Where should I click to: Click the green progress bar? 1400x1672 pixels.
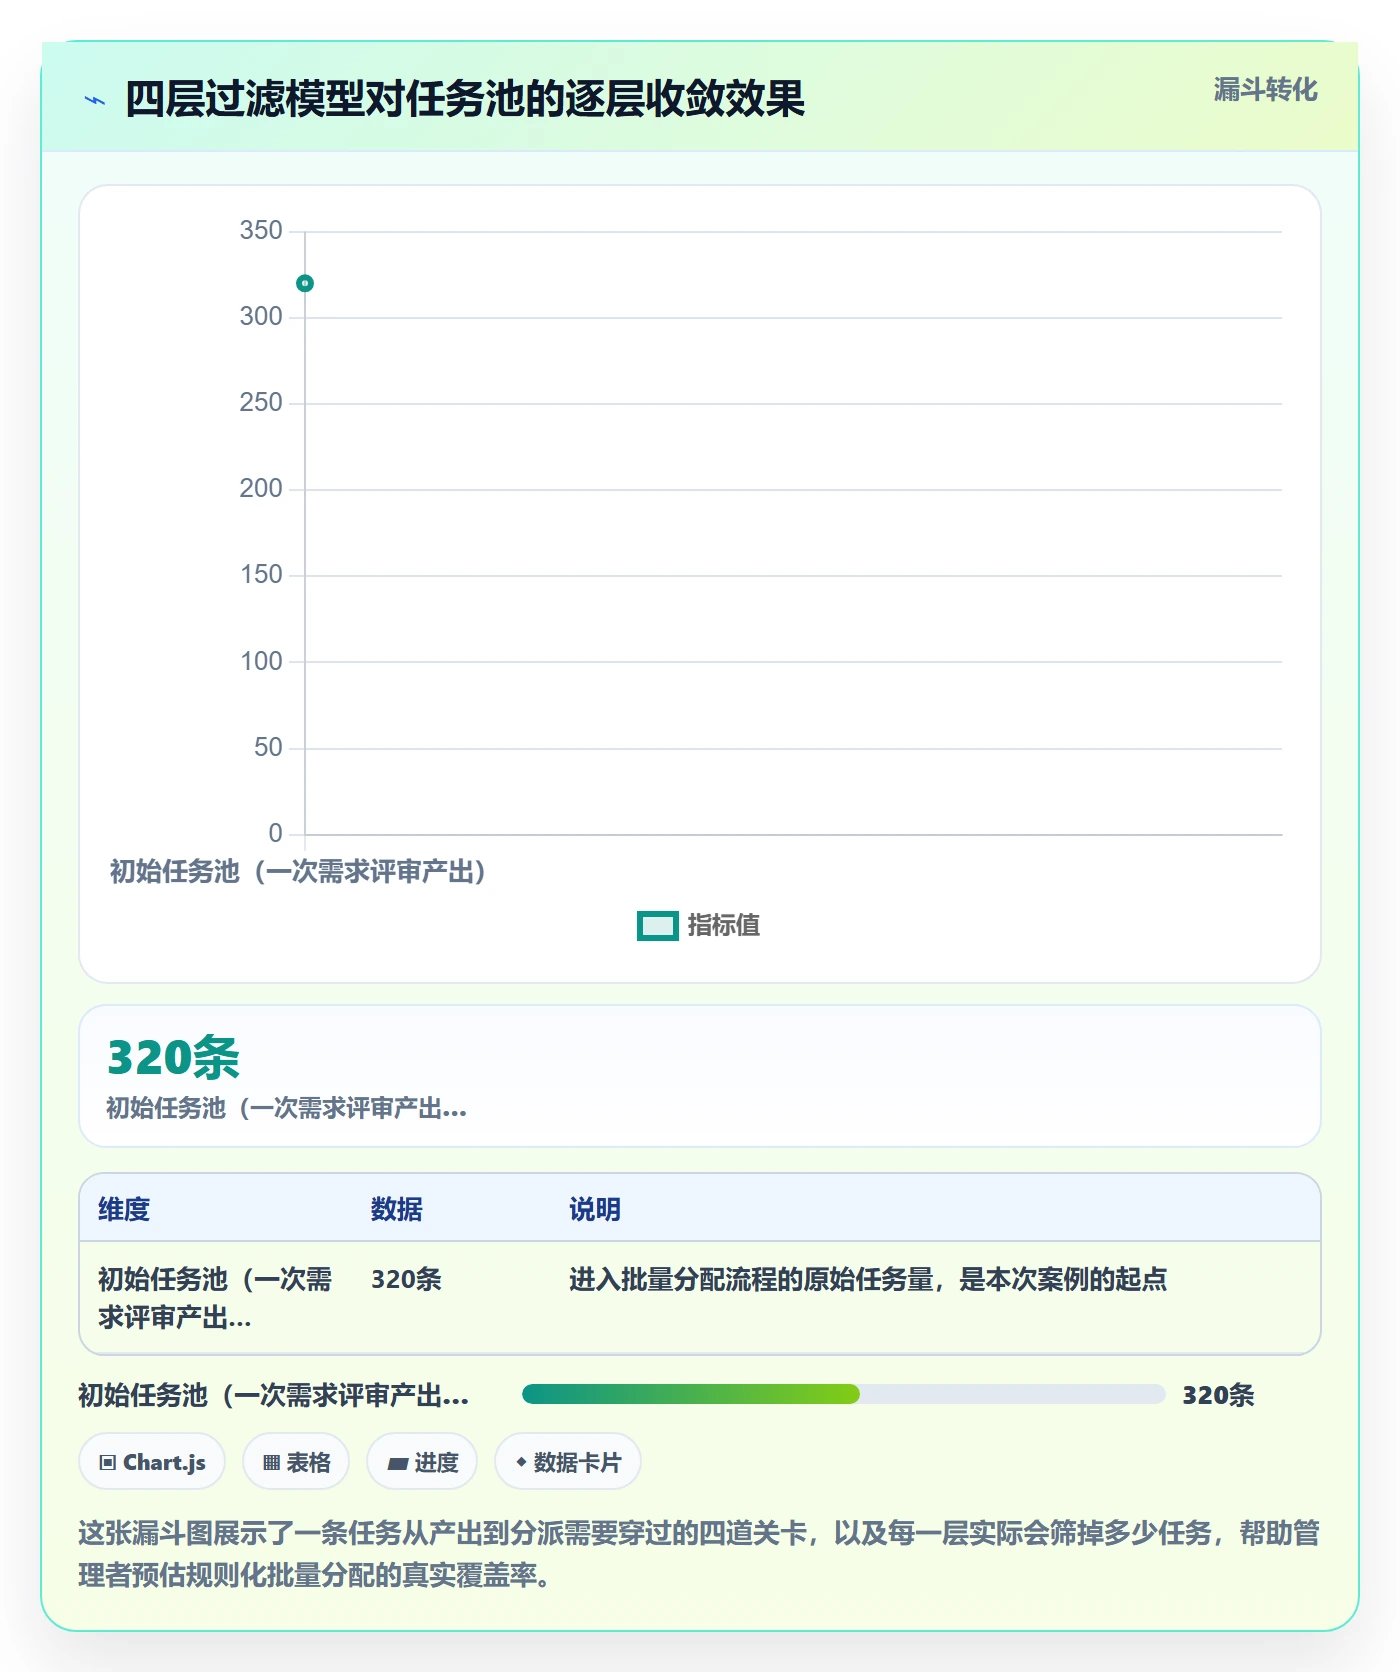pyautogui.click(x=691, y=1394)
